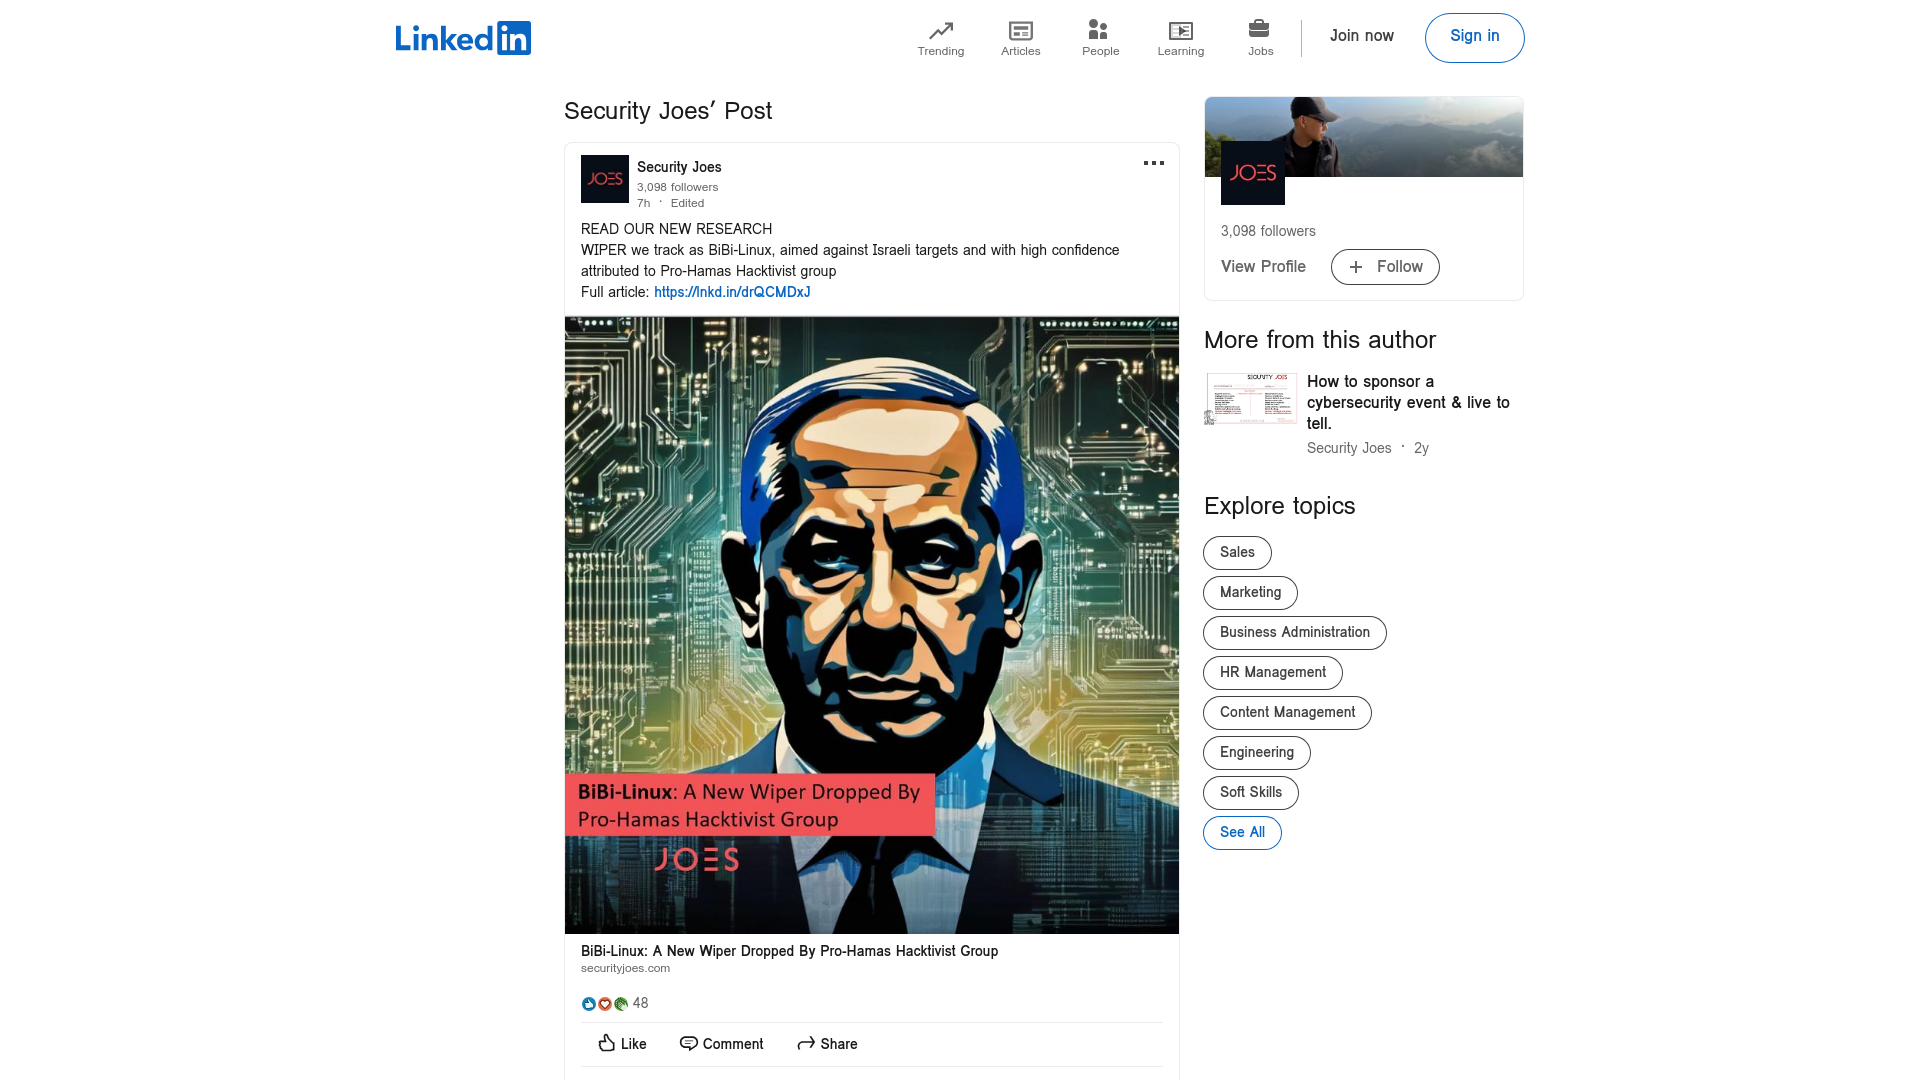Expand See All topics section
Viewport: 1920px width, 1080px height.
1241,831
